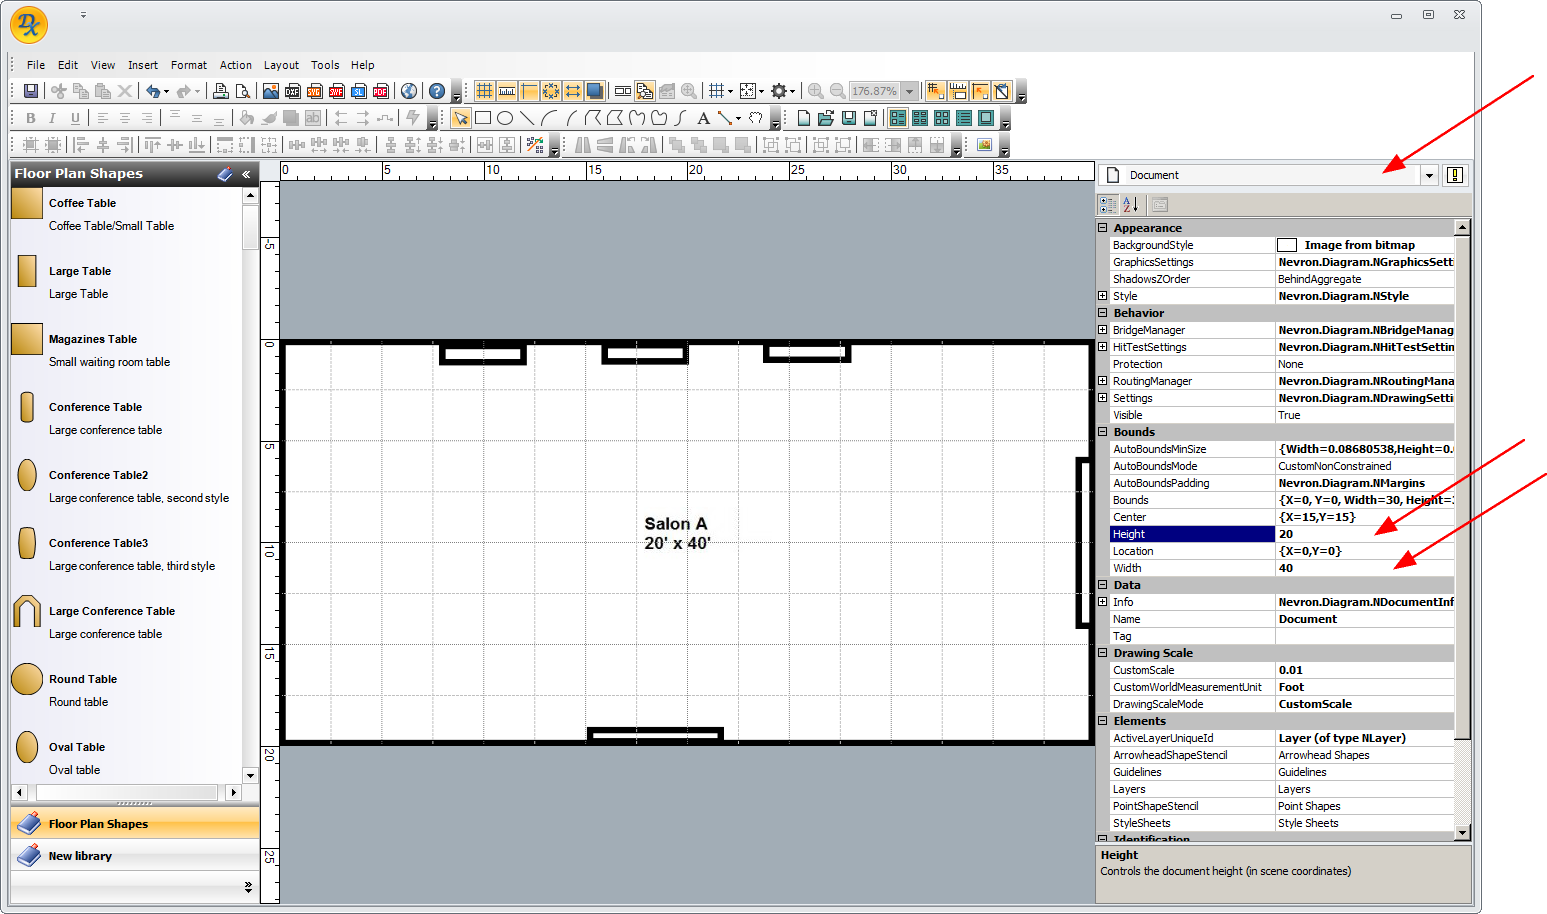This screenshot has height=914, width=1547.
Task: Click the Print icon
Action: [221, 91]
